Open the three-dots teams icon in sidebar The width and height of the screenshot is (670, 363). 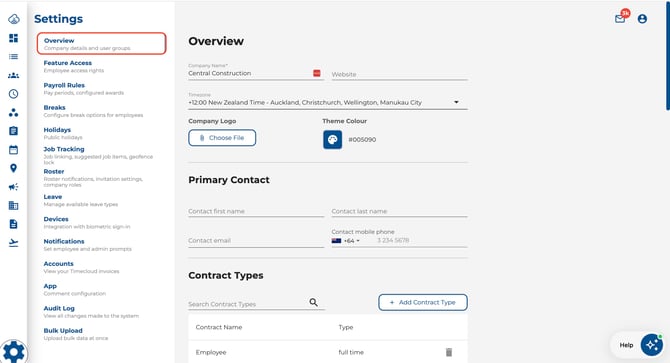14,112
